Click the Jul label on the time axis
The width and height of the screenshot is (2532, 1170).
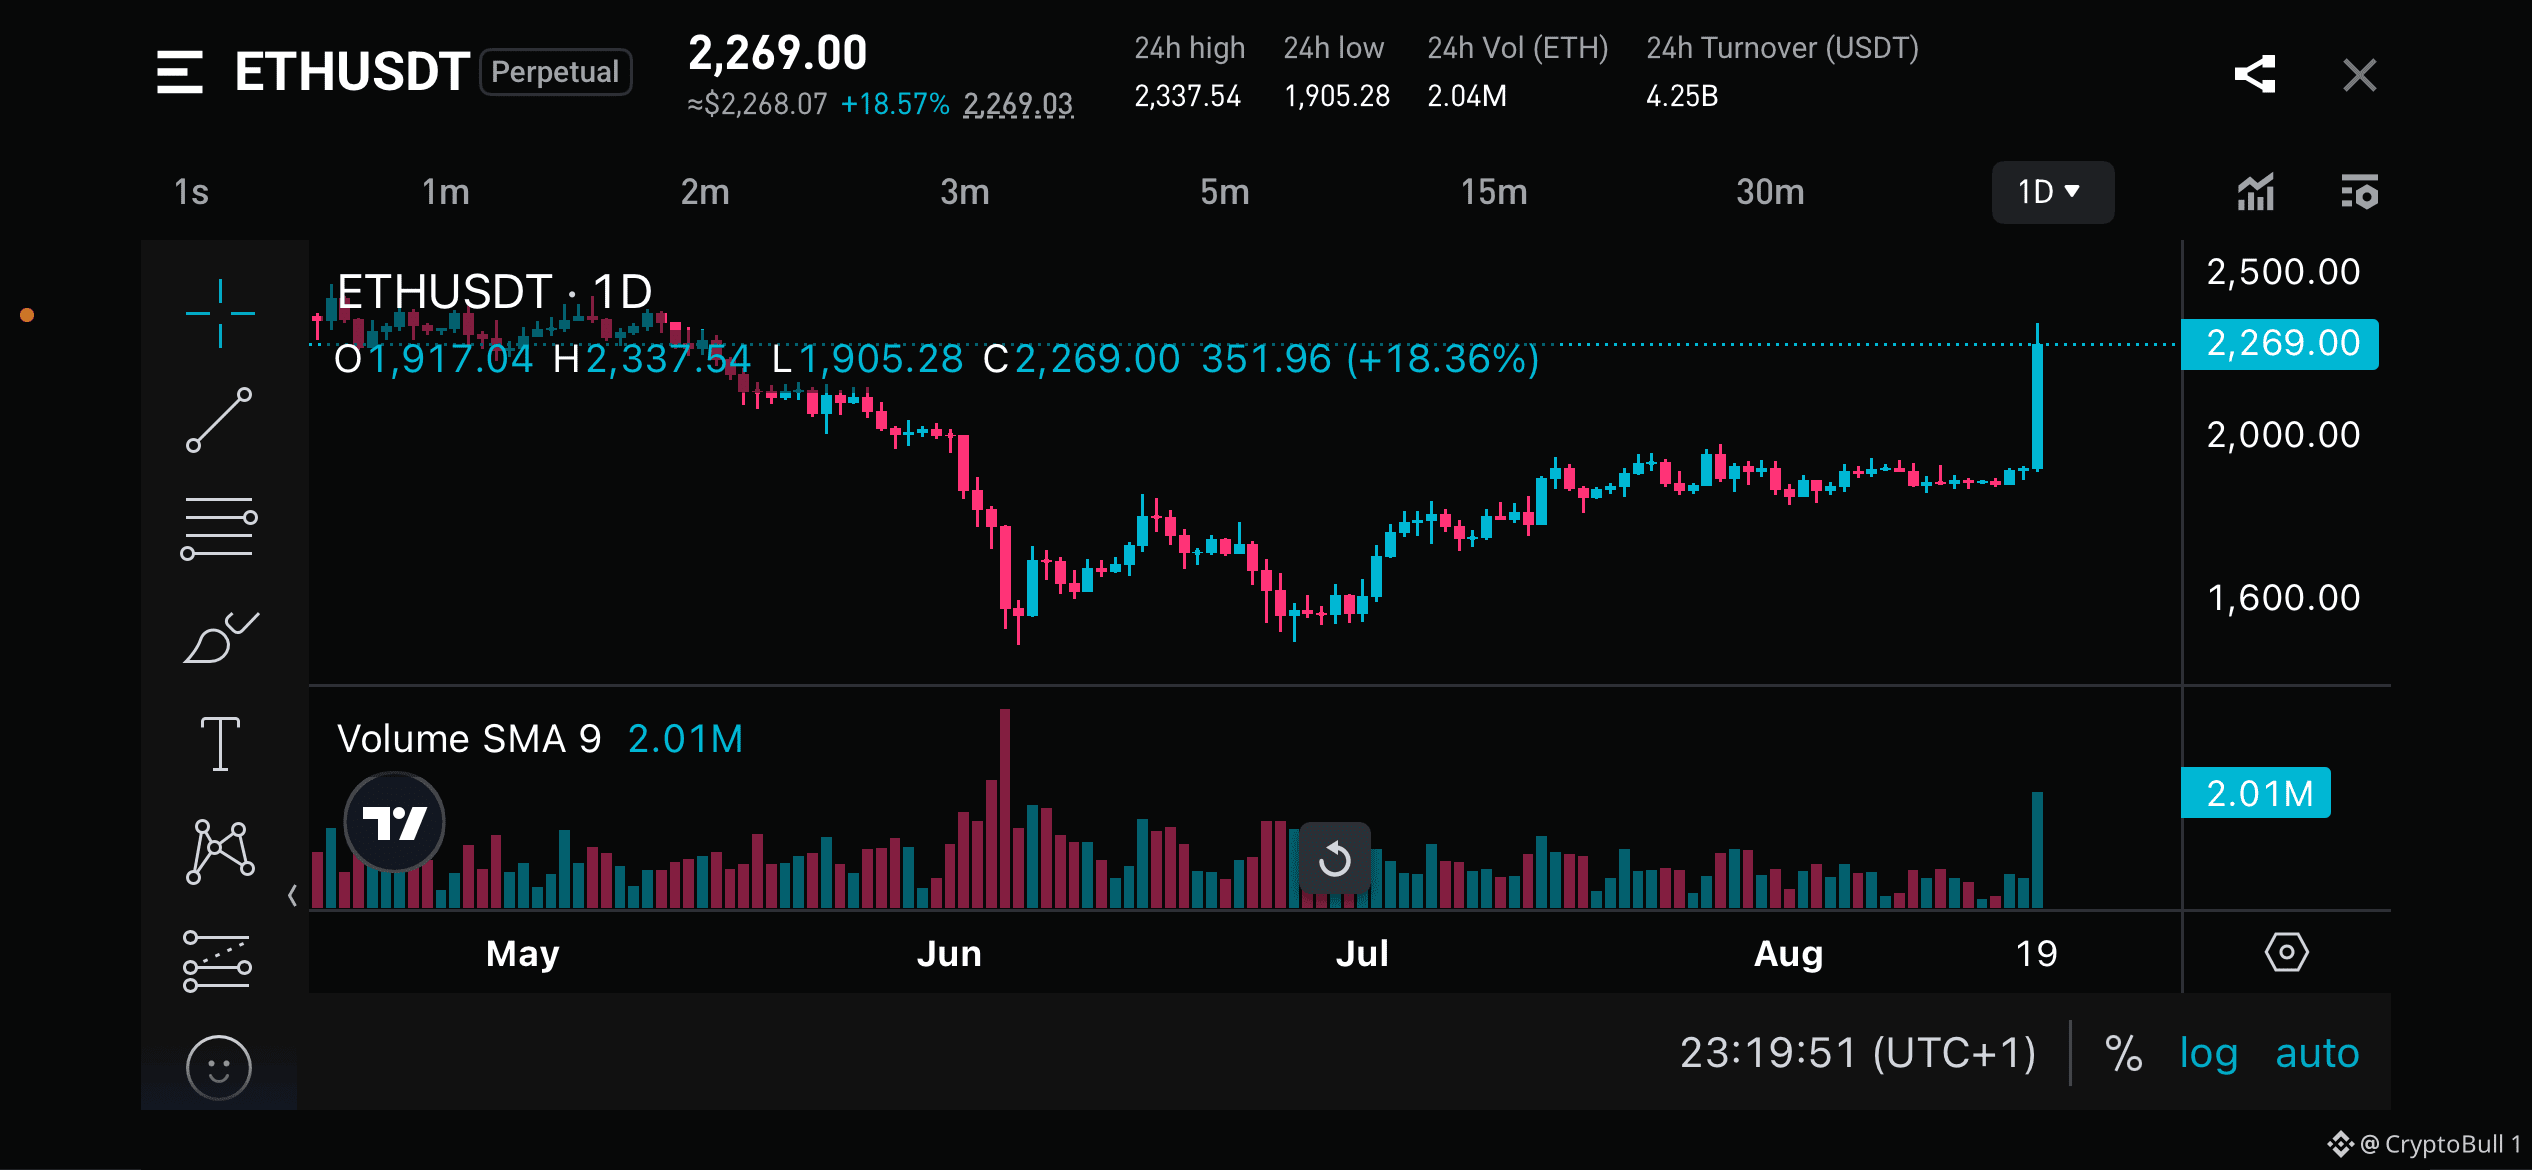point(1362,953)
